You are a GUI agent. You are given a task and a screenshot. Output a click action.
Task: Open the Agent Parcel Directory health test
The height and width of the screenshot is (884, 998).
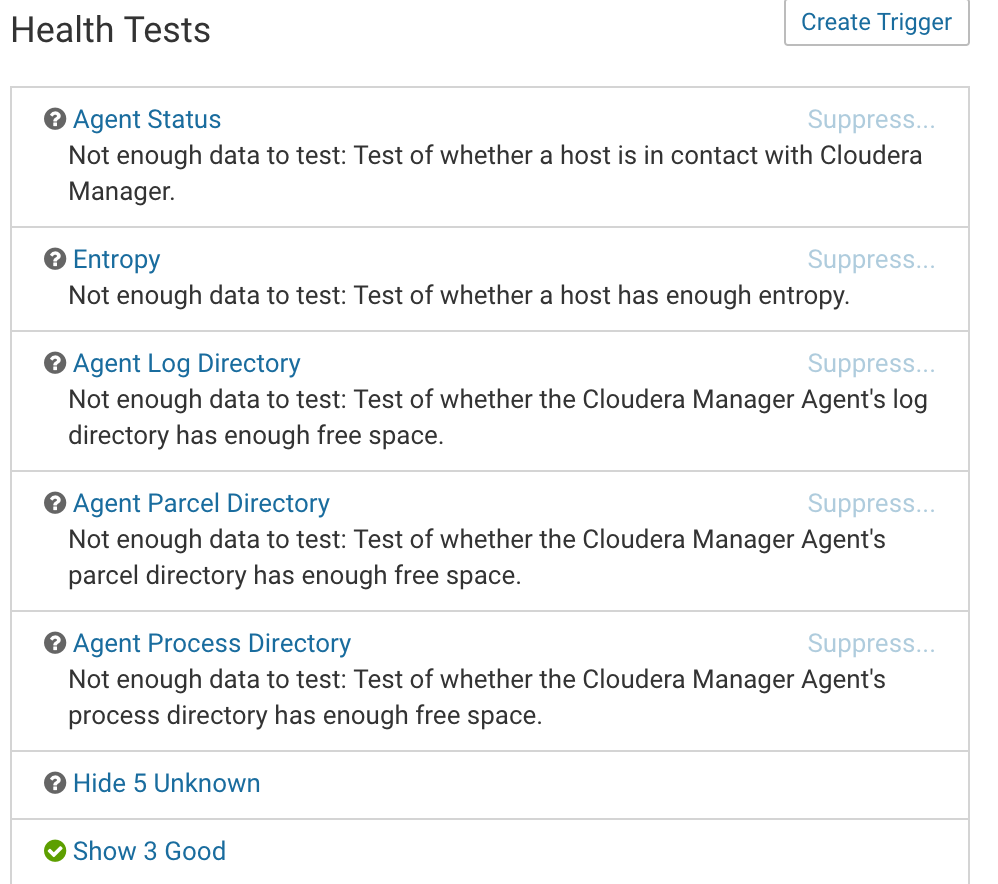(x=200, y=503)
